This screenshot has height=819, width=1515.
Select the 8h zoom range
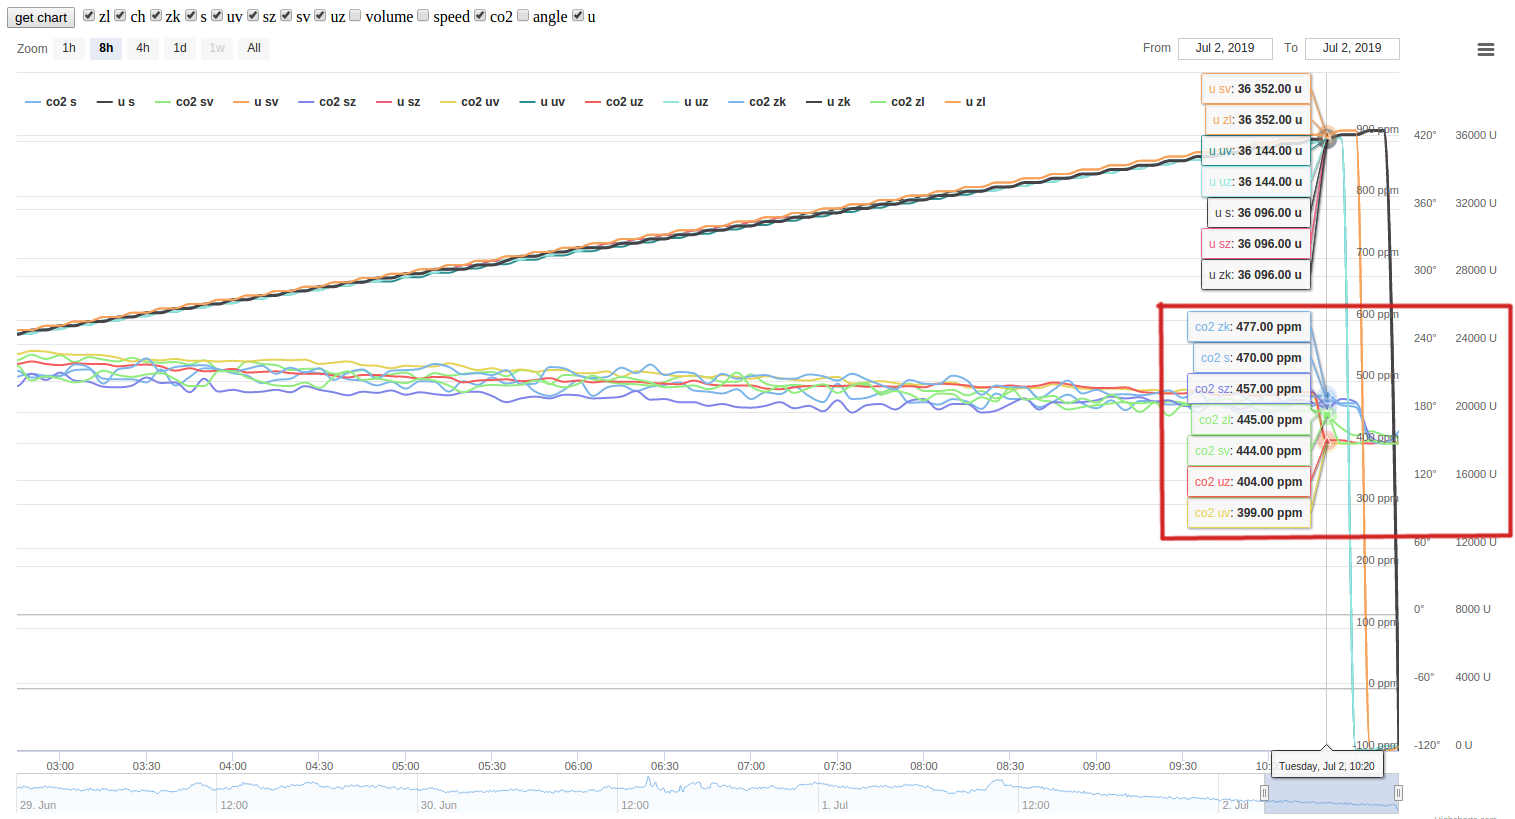click(x=106, y=48)
